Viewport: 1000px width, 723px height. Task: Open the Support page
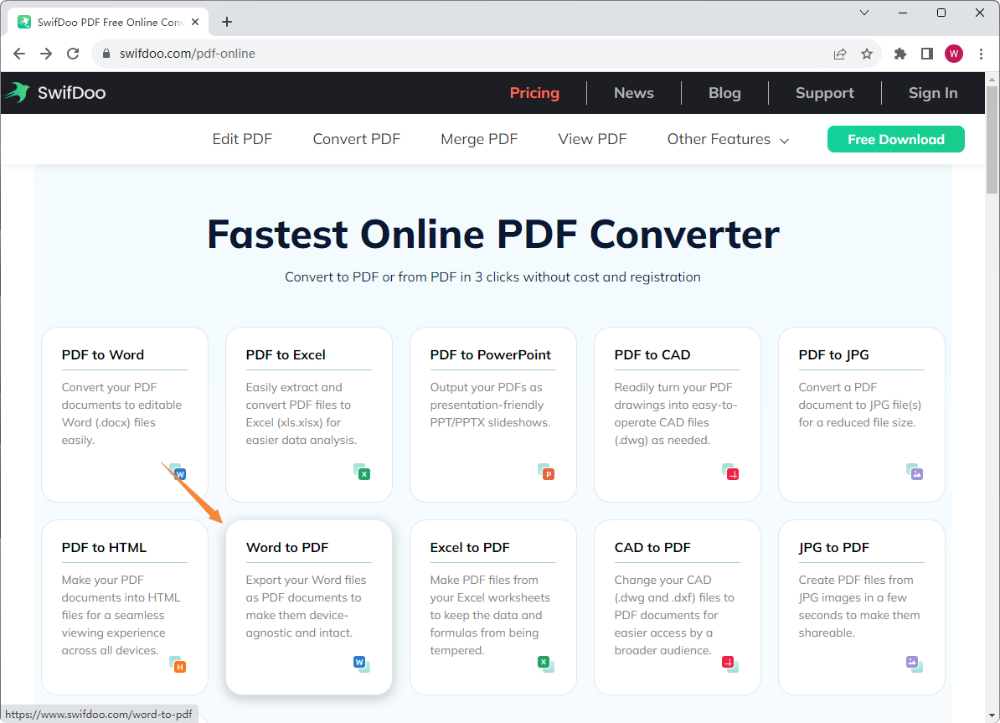point(825,93)
